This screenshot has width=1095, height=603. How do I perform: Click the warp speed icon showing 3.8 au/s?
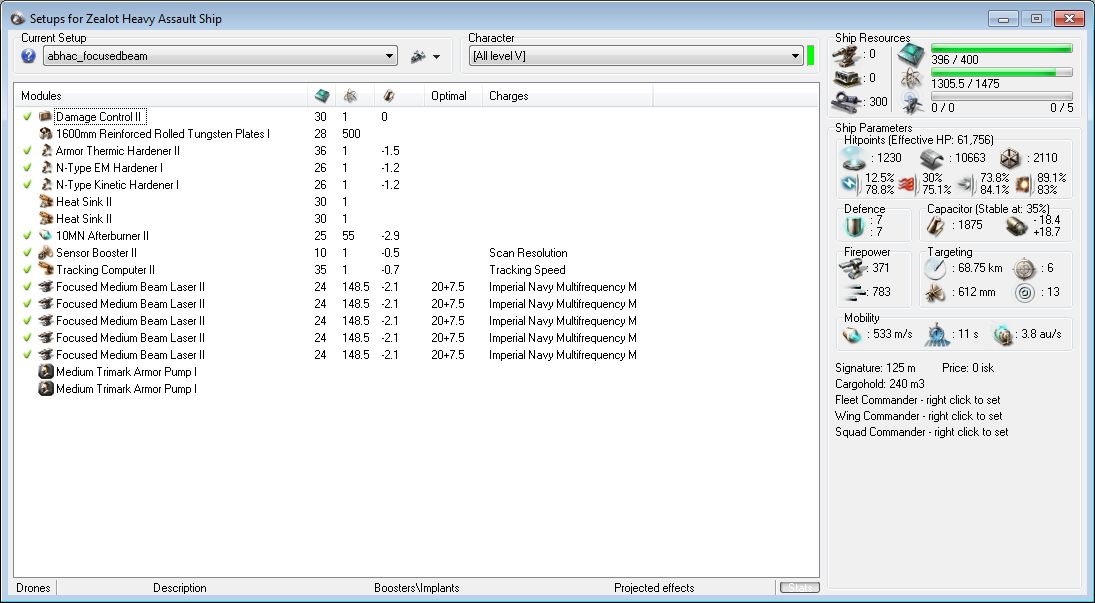point(1003,335)
